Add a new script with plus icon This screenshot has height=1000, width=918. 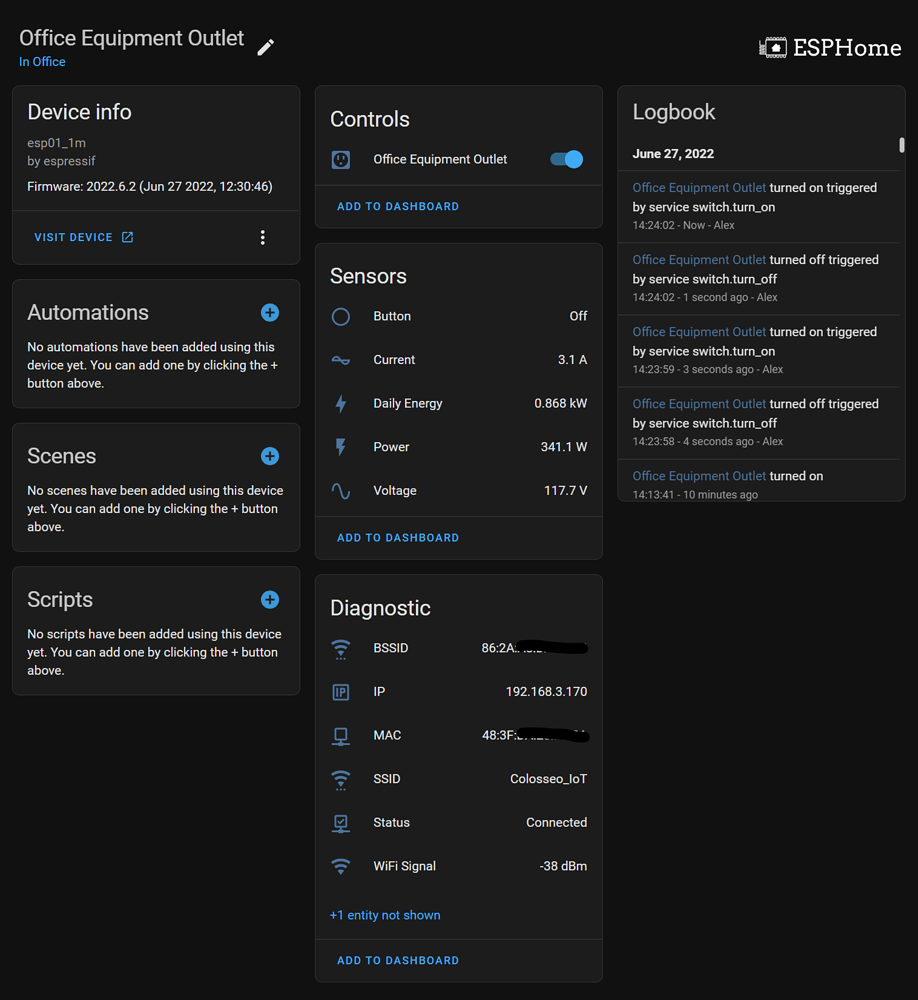point(270,600)
